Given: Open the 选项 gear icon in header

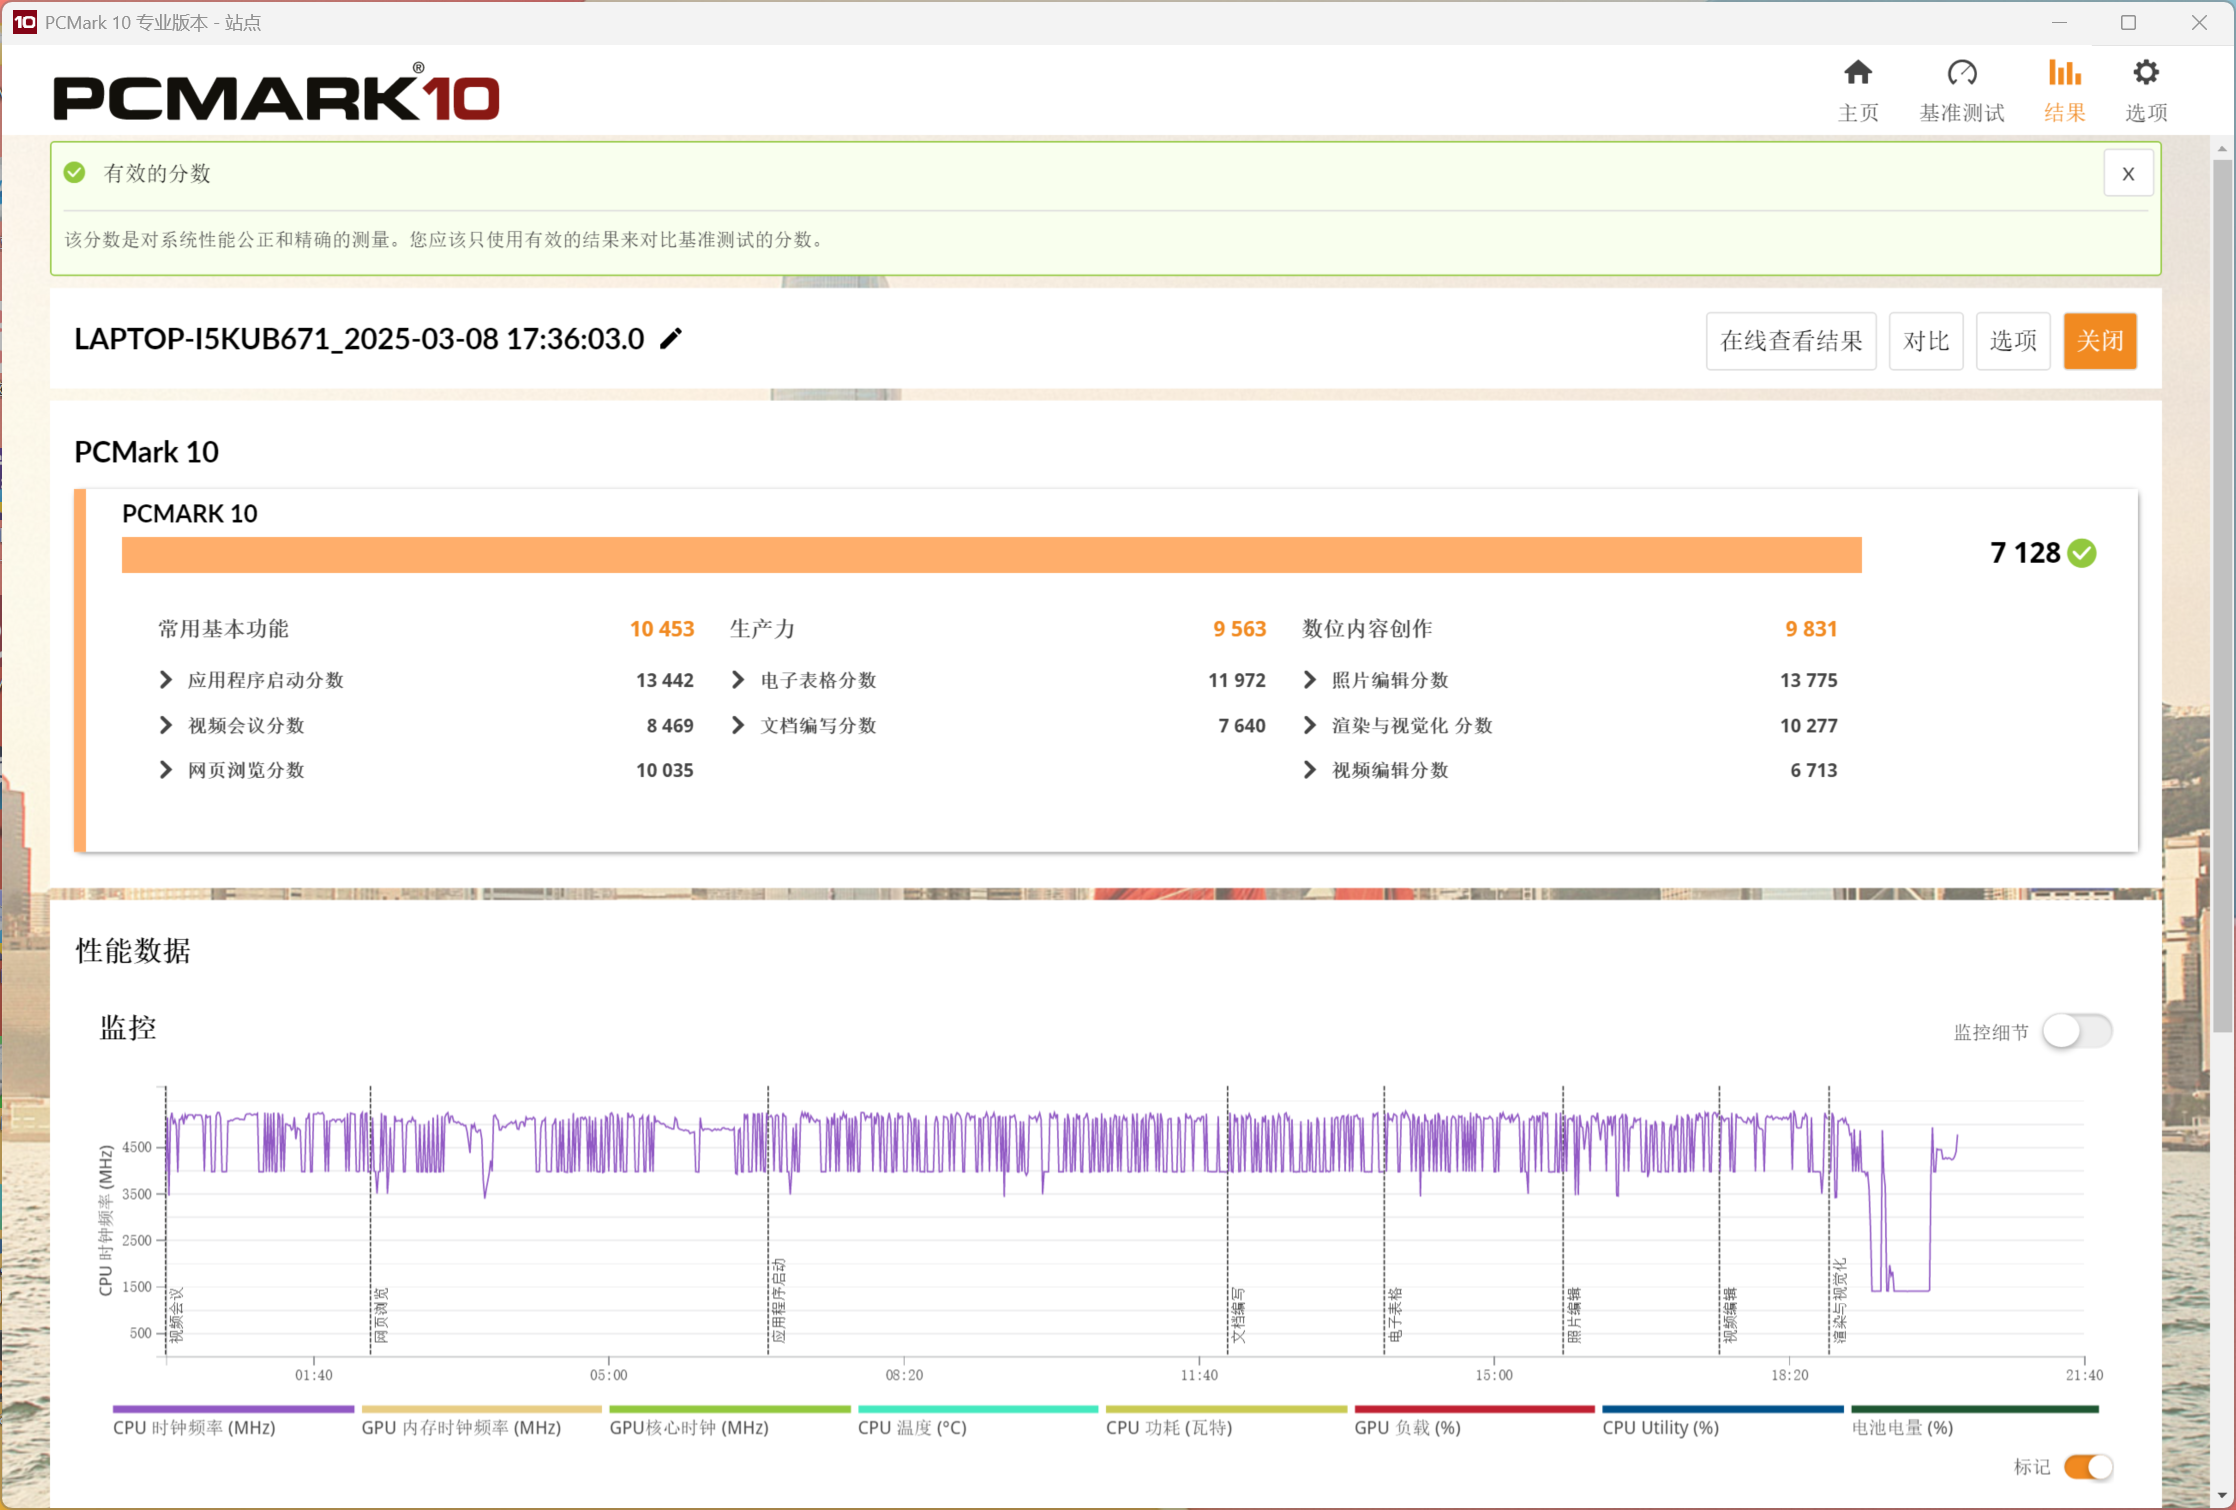Looking at the screenshot, I should pyautogui.click(x=2146, y=73).
